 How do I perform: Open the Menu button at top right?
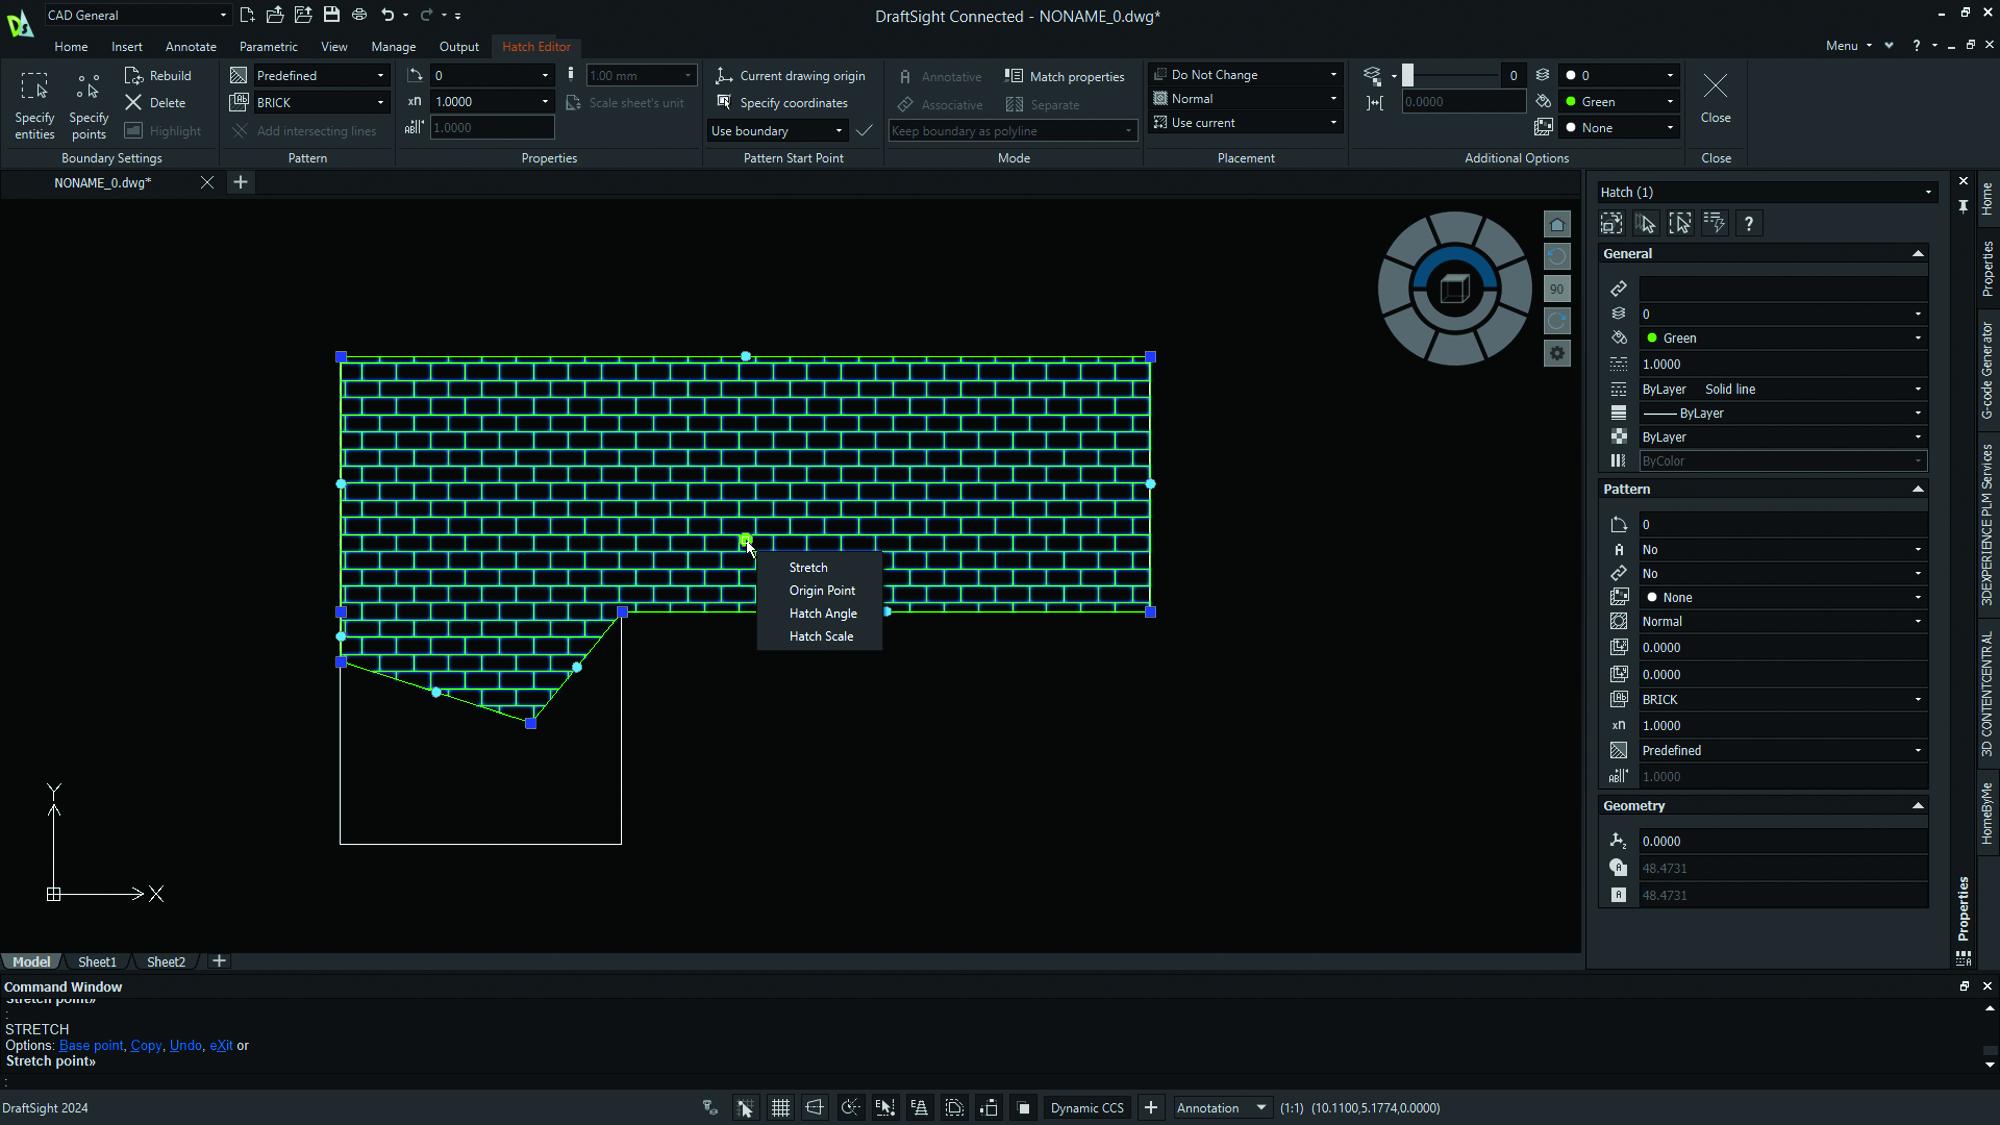pos(1848,46)
